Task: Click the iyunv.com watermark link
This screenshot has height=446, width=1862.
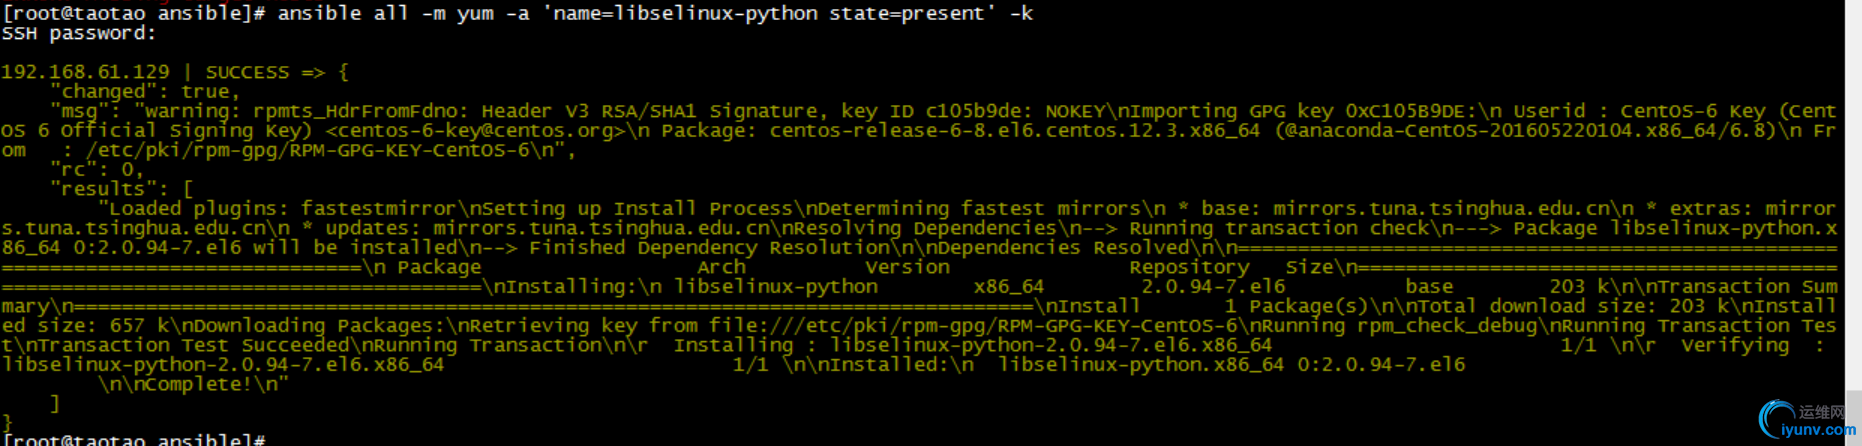Action: point(1818,430)
